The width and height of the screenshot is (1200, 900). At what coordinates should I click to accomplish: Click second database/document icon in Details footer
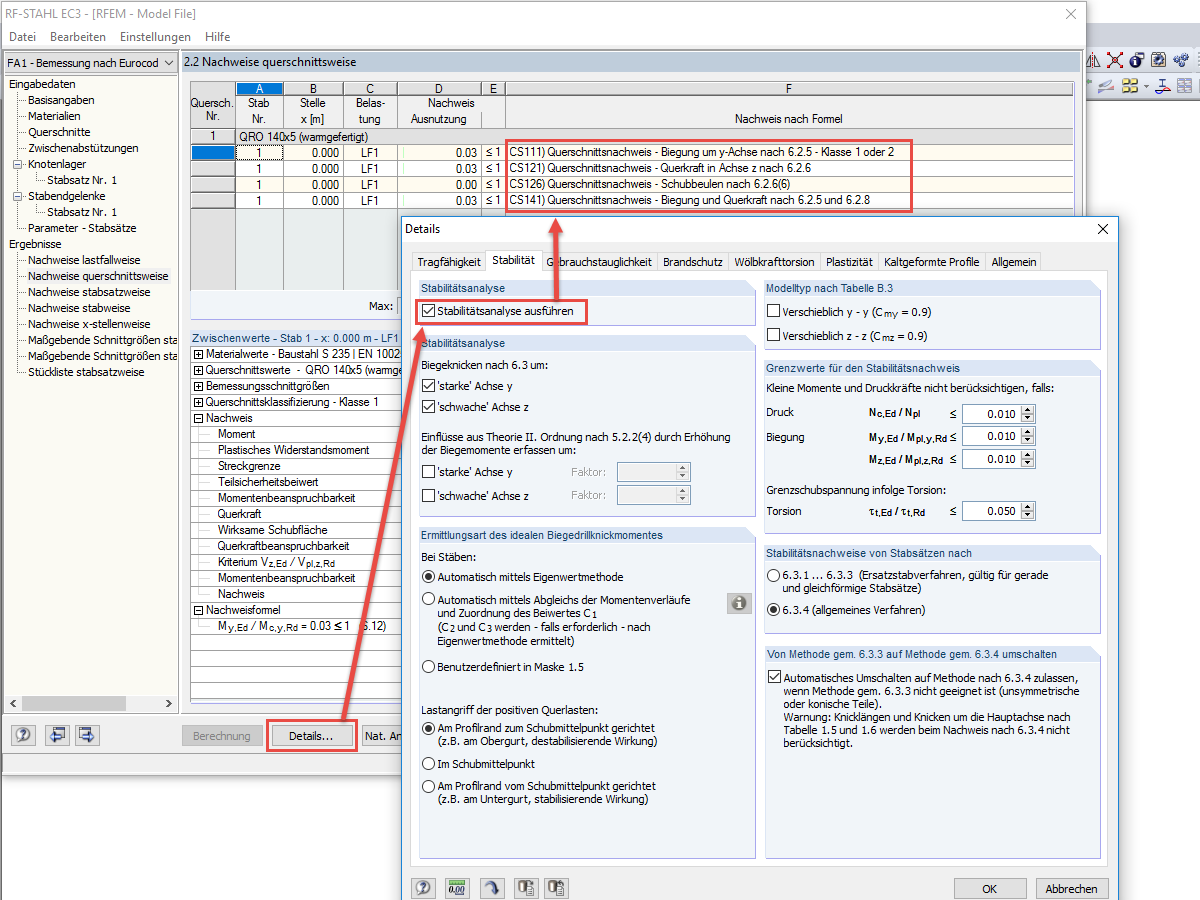pos(558,887)
